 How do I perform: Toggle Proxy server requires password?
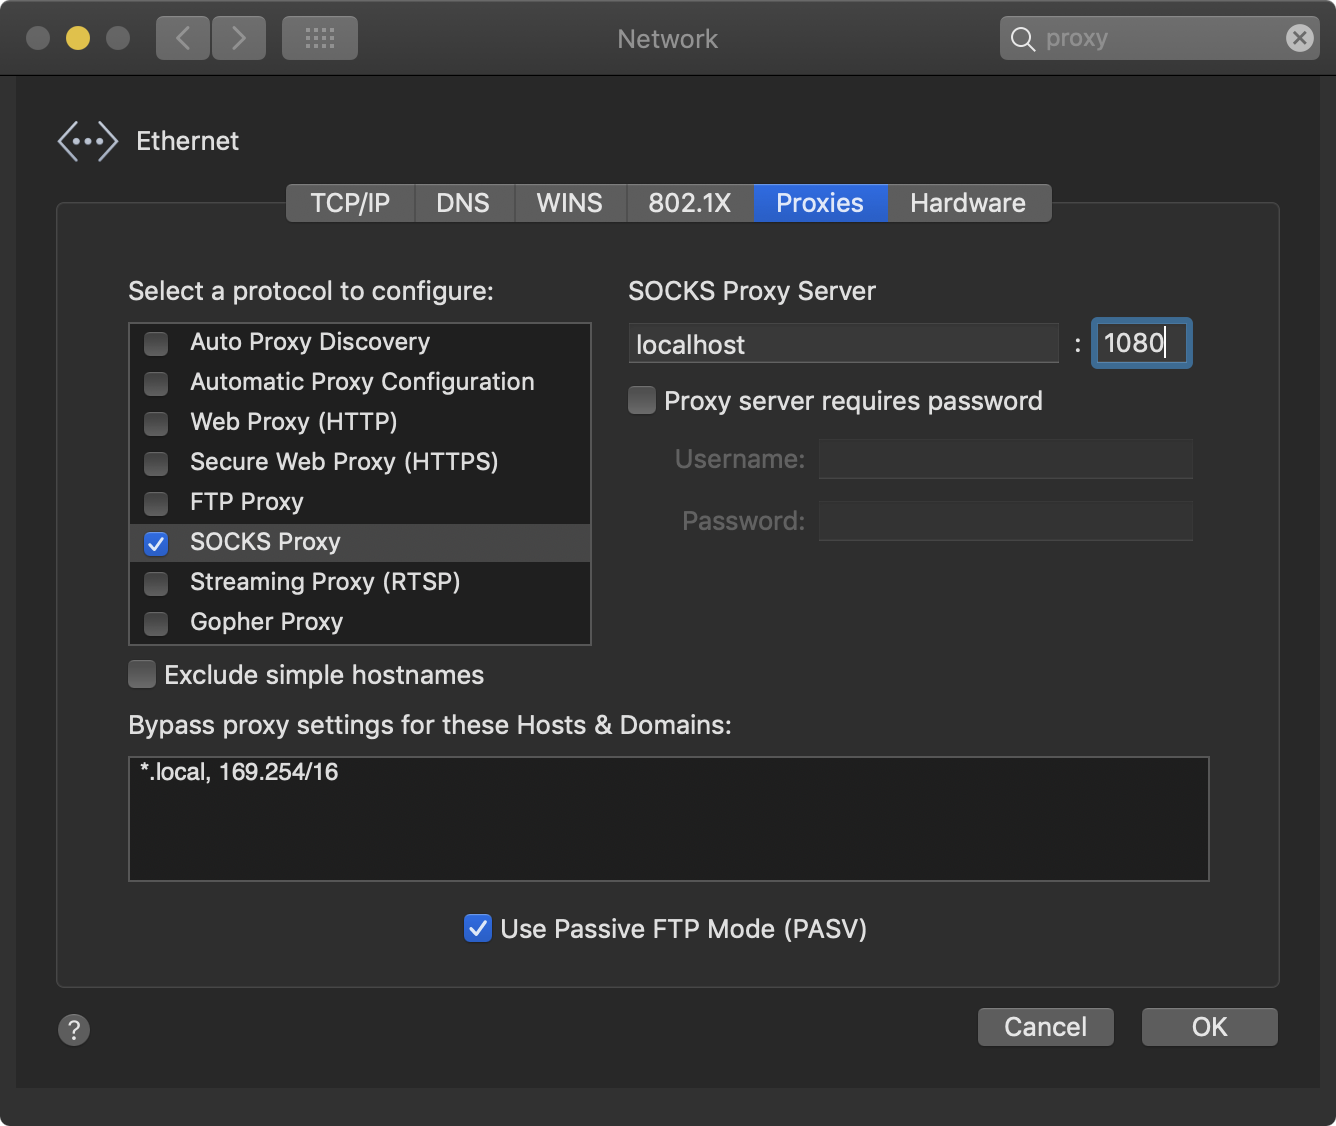(642, 401)
